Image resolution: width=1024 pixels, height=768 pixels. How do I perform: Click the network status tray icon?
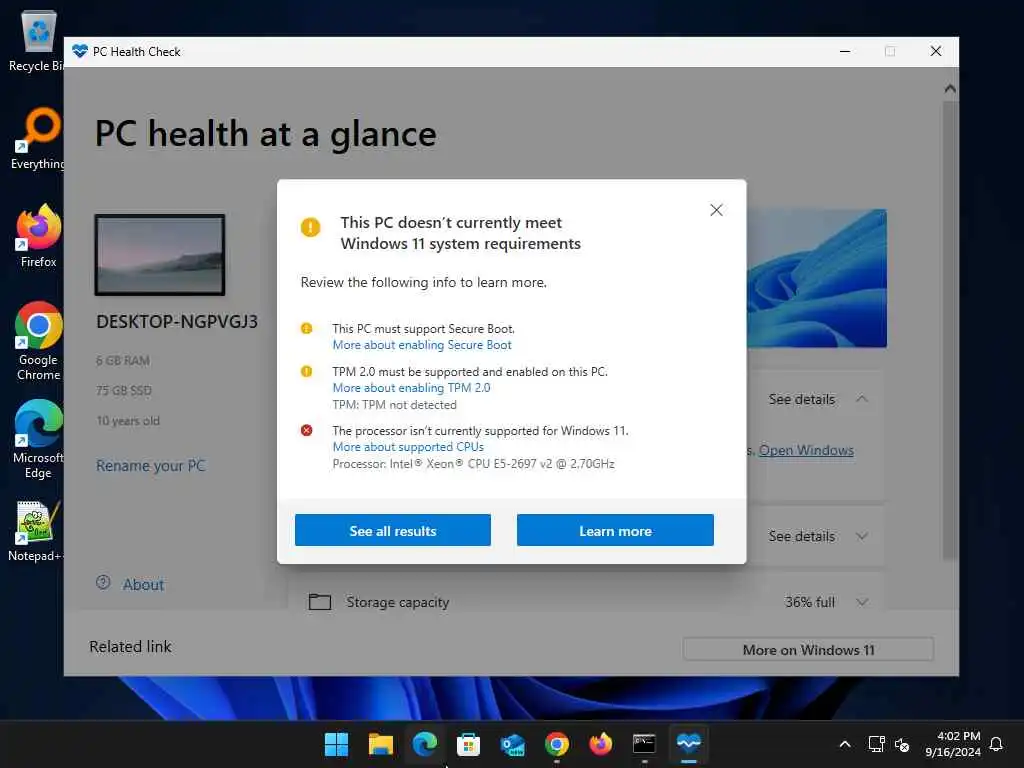(x=876, y=744)
